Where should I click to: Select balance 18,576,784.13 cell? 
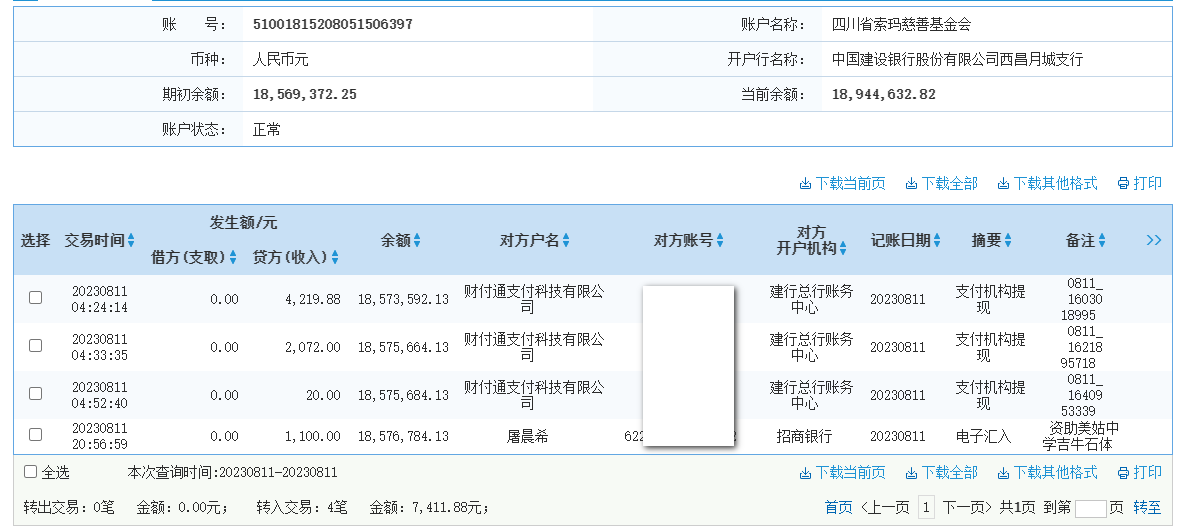(x=403, y=436)
